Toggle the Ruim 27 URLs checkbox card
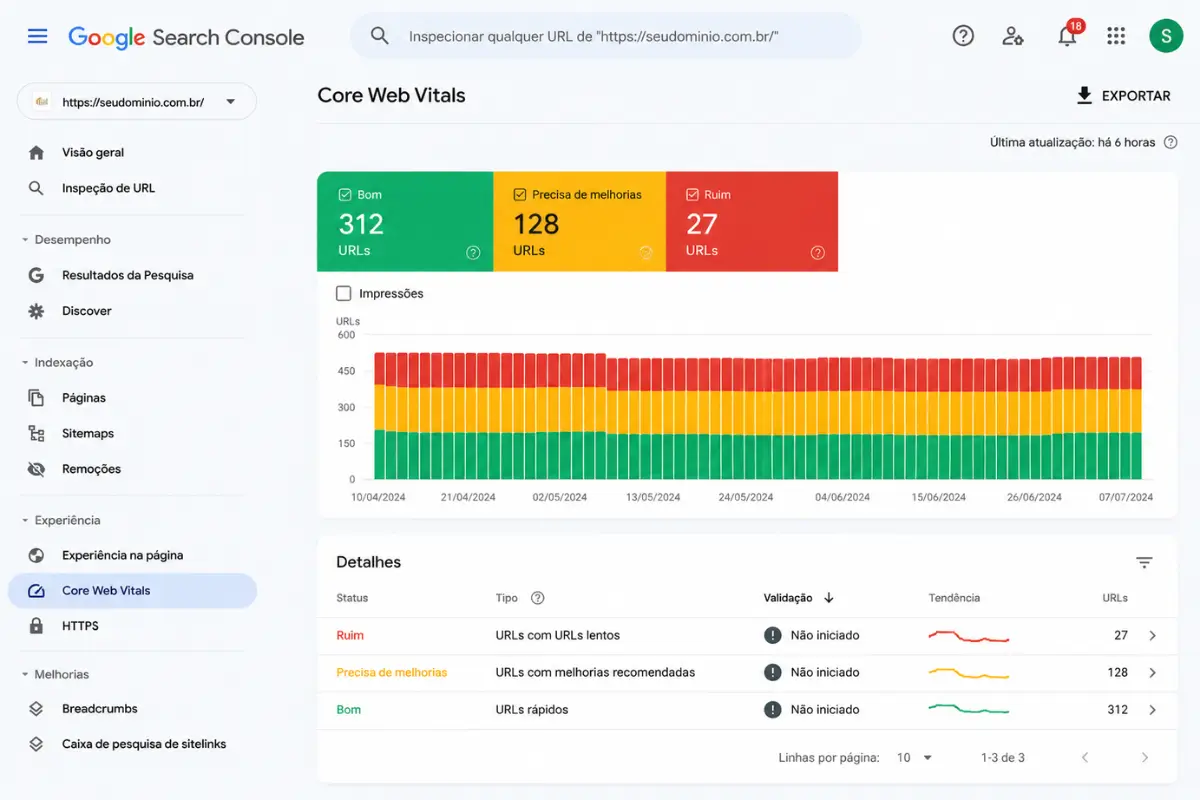Viewport: 1200px width, 800px height. 752,222
